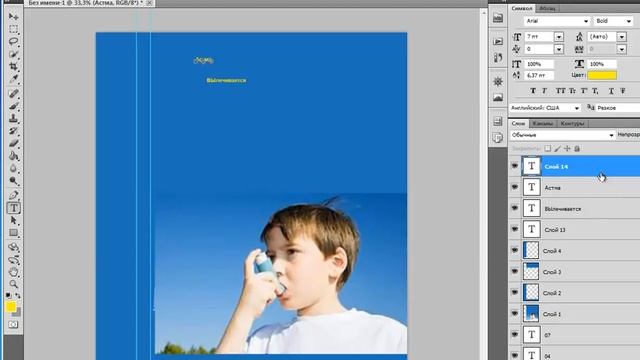Click the gray background color swatch
Screen dimensions: 640x360
17,313
